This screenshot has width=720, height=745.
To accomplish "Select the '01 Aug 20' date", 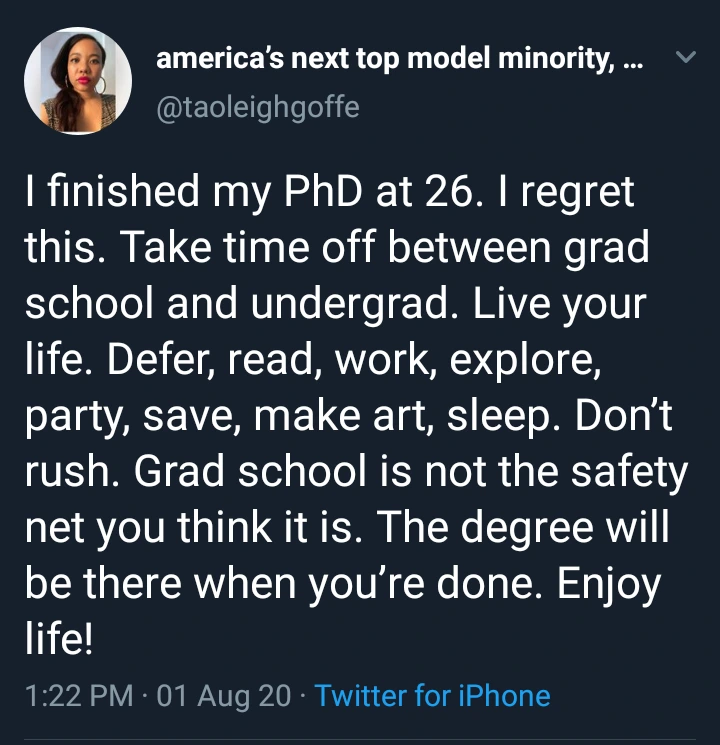I will point(223,696).
